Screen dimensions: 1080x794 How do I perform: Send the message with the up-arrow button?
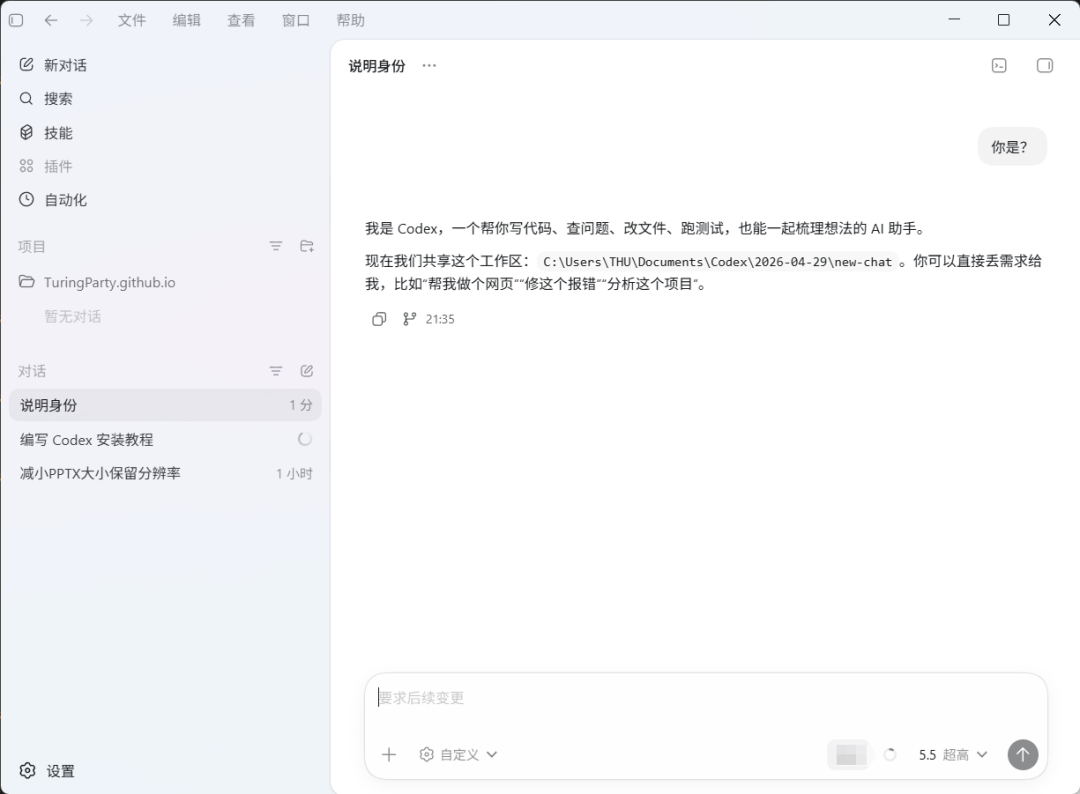tap(1023, 755)
